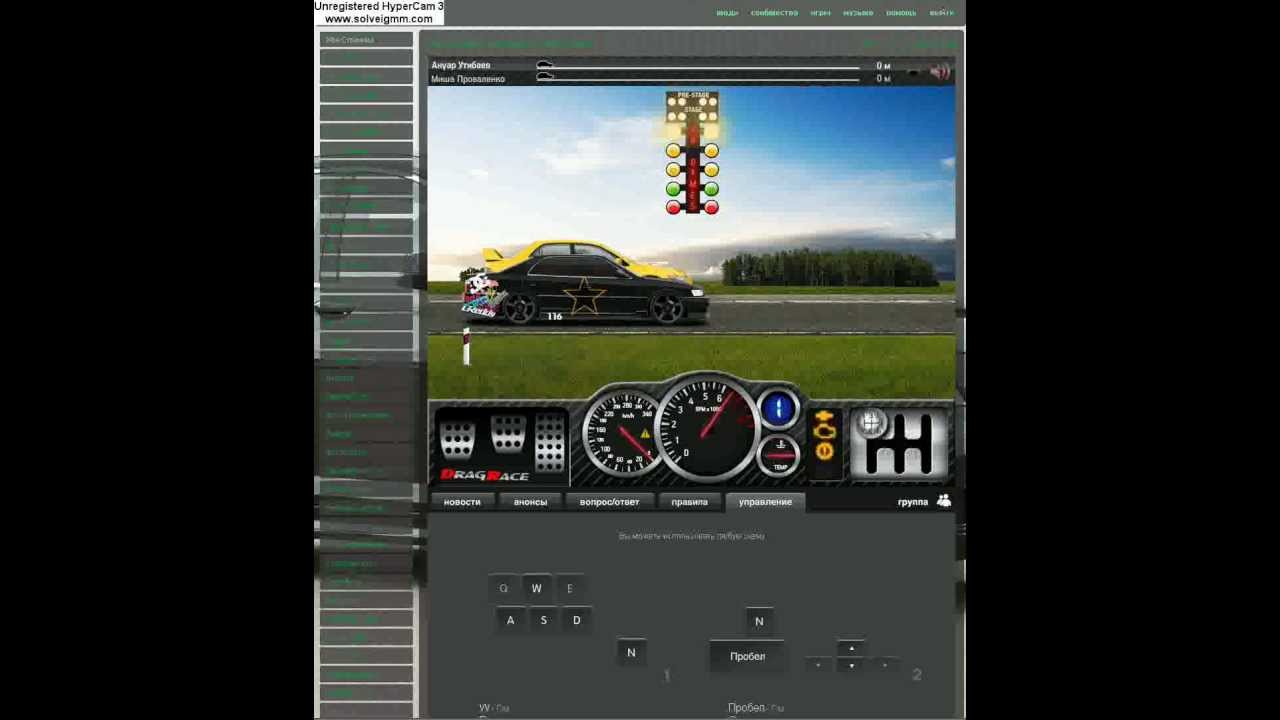1280x720 pixels.
Task: Click the D key icon
Action: tap(576, 620)
